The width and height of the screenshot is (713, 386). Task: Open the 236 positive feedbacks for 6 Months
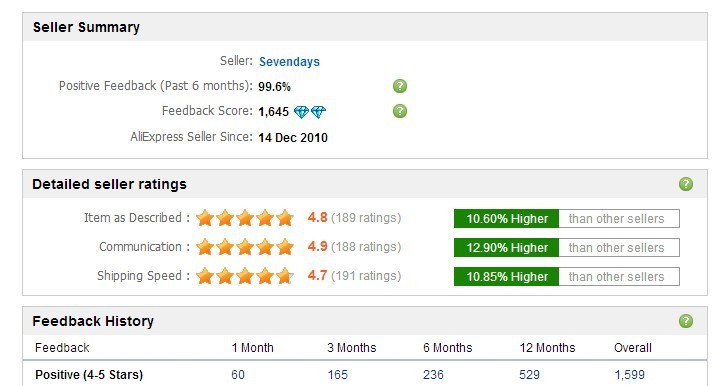433,375
